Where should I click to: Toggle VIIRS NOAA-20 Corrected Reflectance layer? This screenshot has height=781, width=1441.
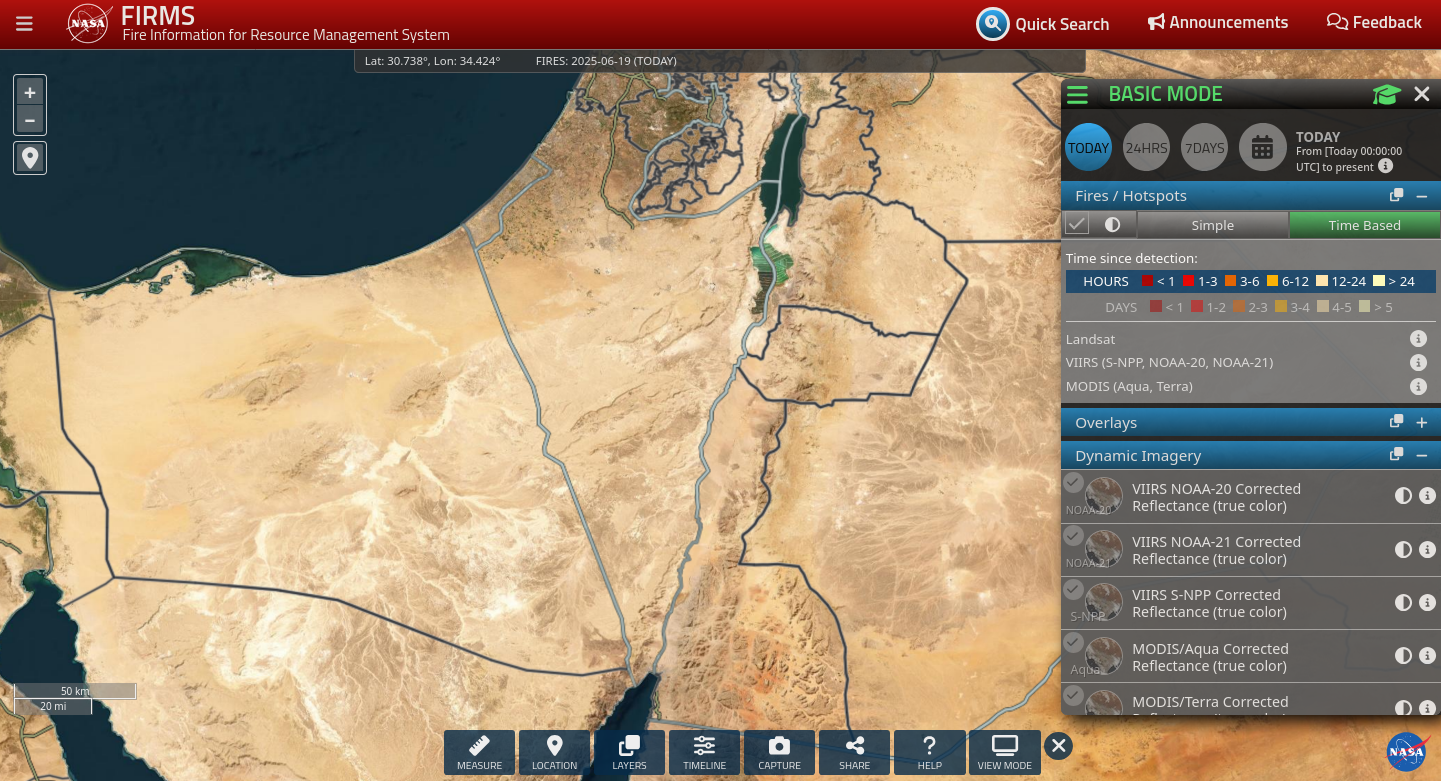(x=1073, y=483)
